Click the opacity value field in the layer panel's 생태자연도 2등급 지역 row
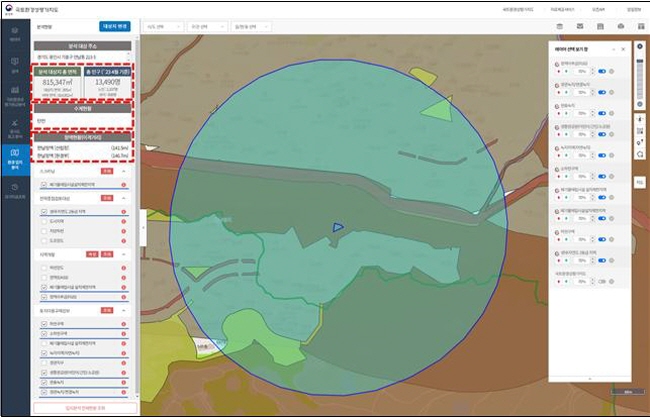The height and width of the screenshot is (417, 650). 582,261
